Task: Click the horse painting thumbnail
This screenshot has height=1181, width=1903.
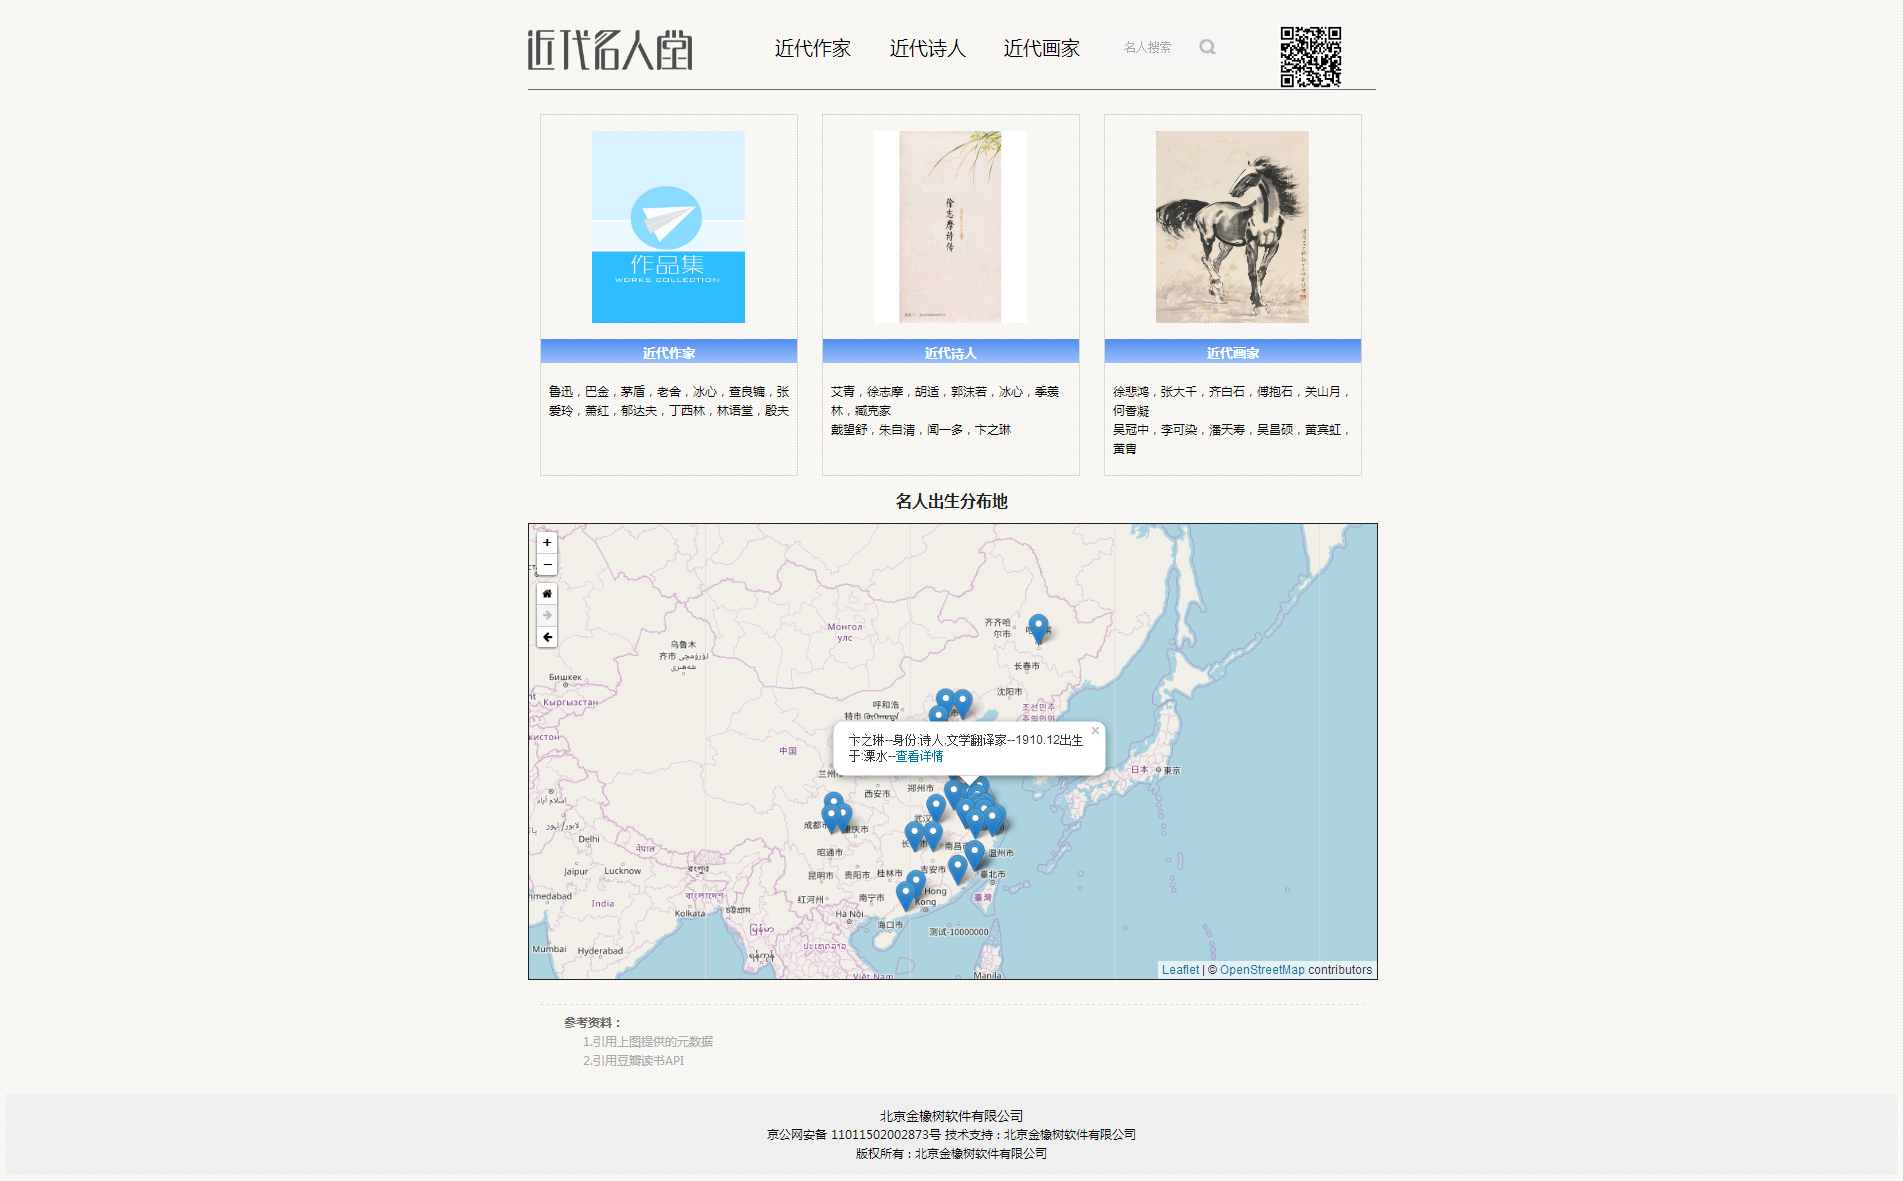Action: pyautogui.click(x=1232, y=227)
